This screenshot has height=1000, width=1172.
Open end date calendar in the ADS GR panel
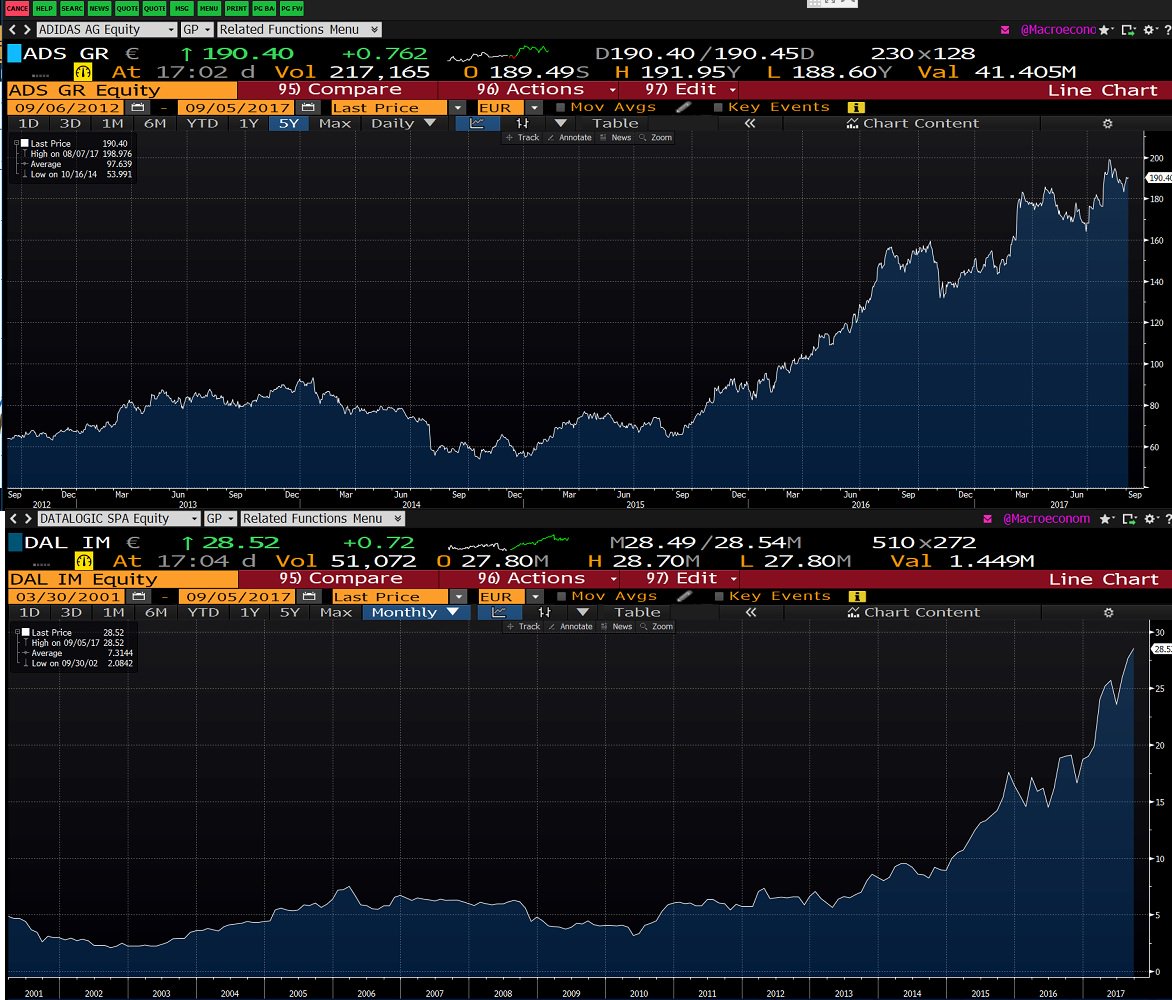(308, 108)
